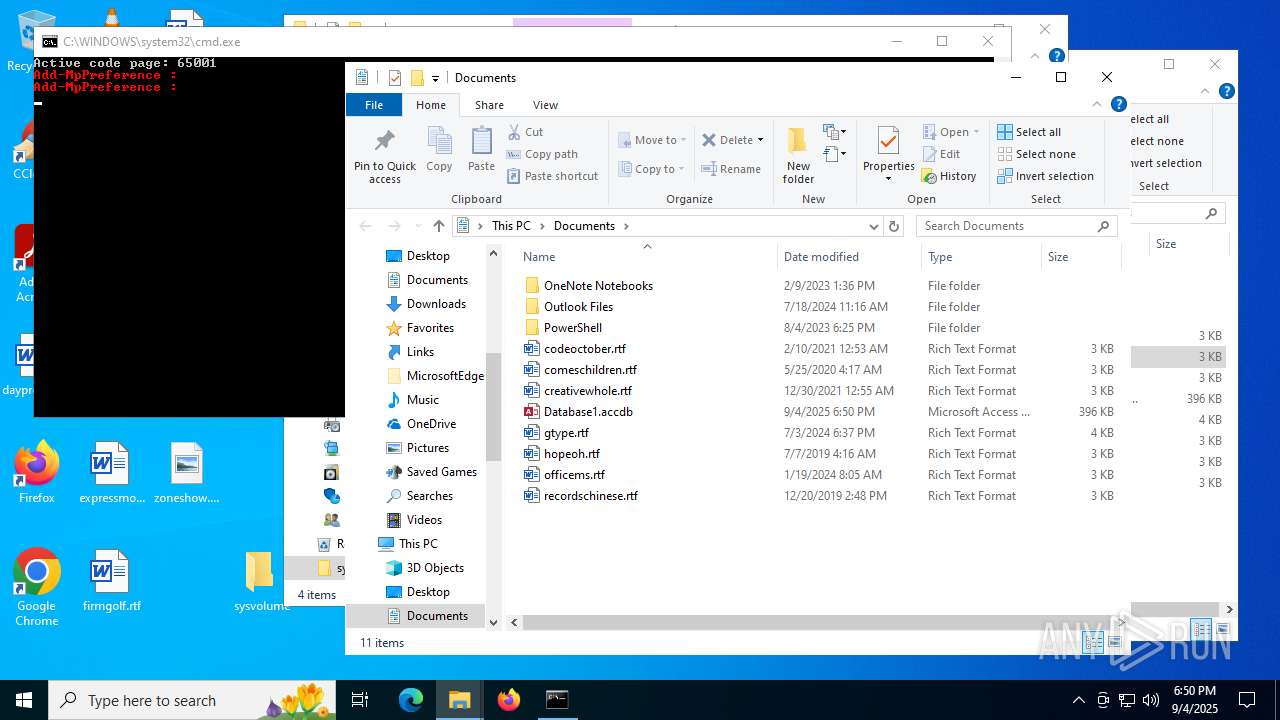Open Database1.accdb Access file
Image resolution: width=1280 pixels, height=720 pixels.
588,412
